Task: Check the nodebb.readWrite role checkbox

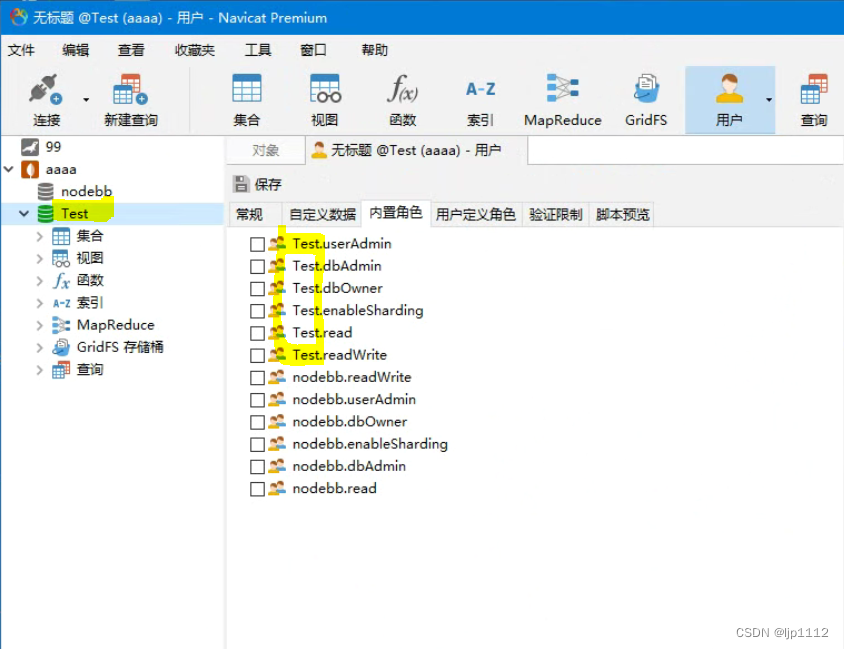Action: [257, 378]
